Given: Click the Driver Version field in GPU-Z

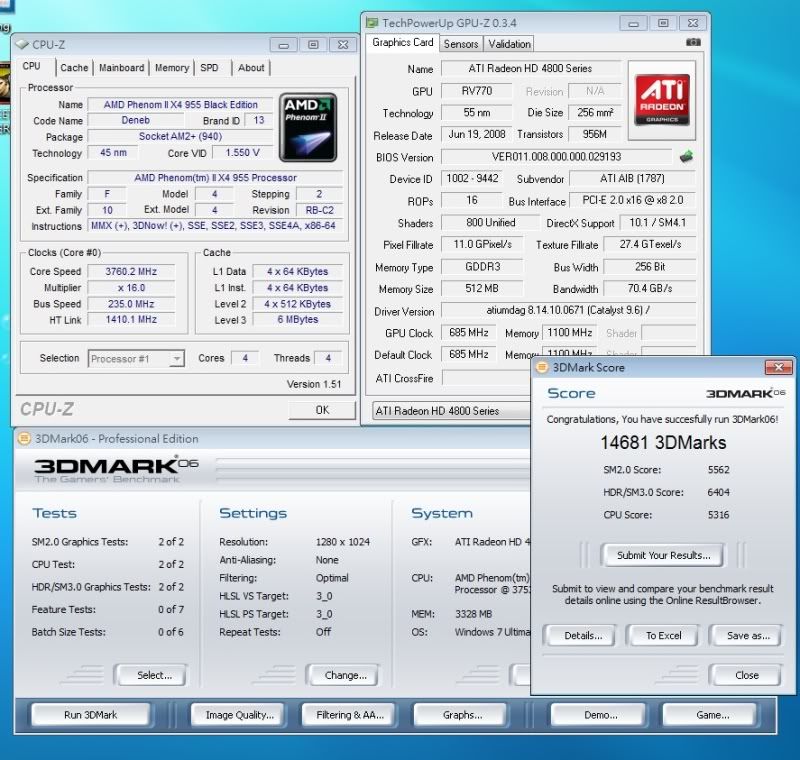Looking at the screenshot, I should pyautogui.click(x=568, y=310).
